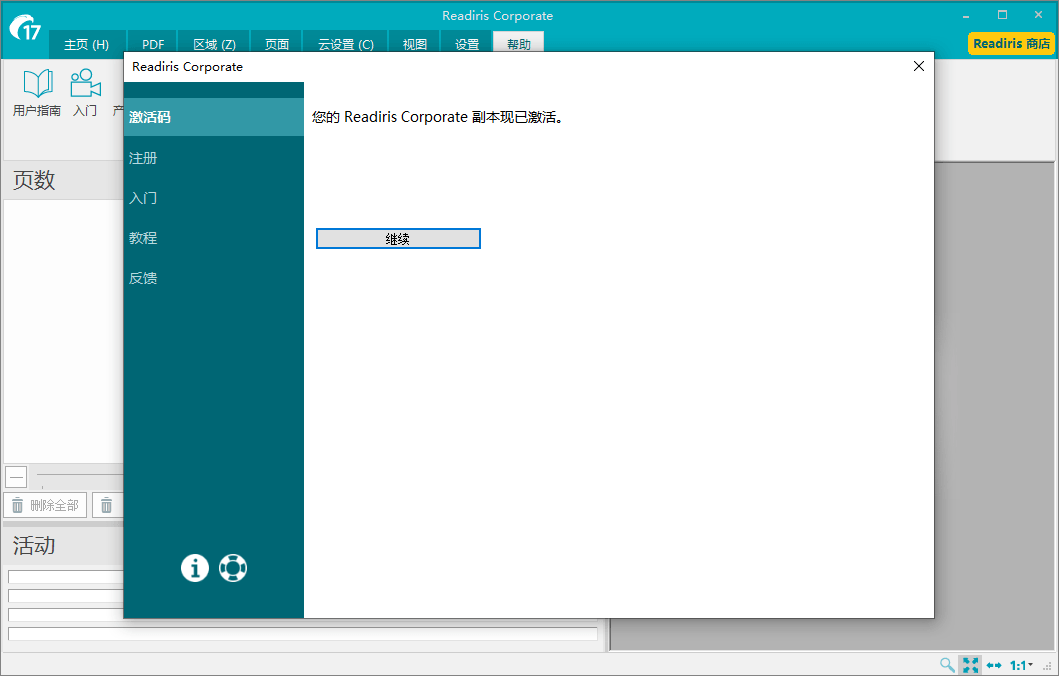The width and height of the screenshot is (1059, 676).
Task: Switch to the 主页 (H) ribbon tab
Action: 86,44
